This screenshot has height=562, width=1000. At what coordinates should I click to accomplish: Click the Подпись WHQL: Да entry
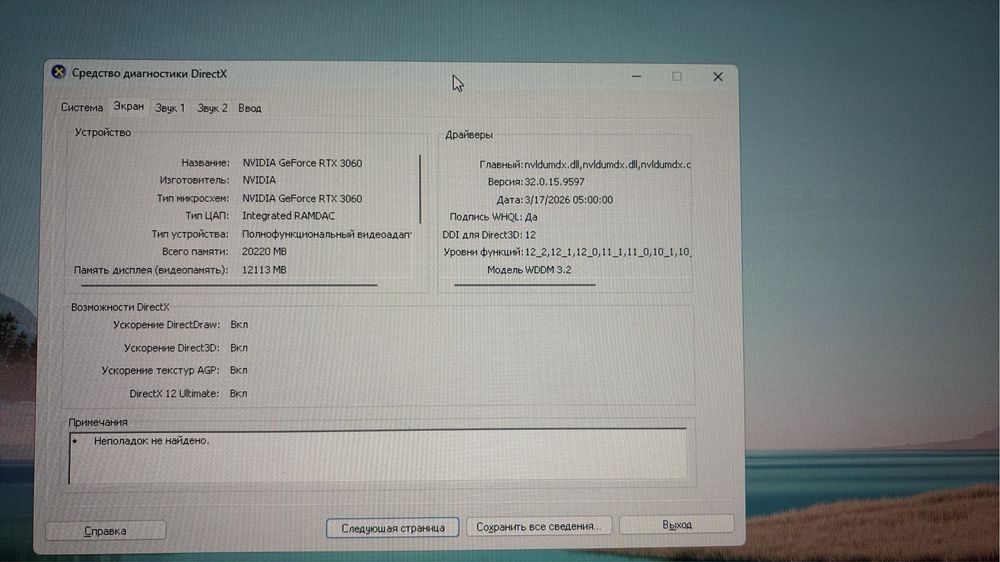click(x=493, y=217)
